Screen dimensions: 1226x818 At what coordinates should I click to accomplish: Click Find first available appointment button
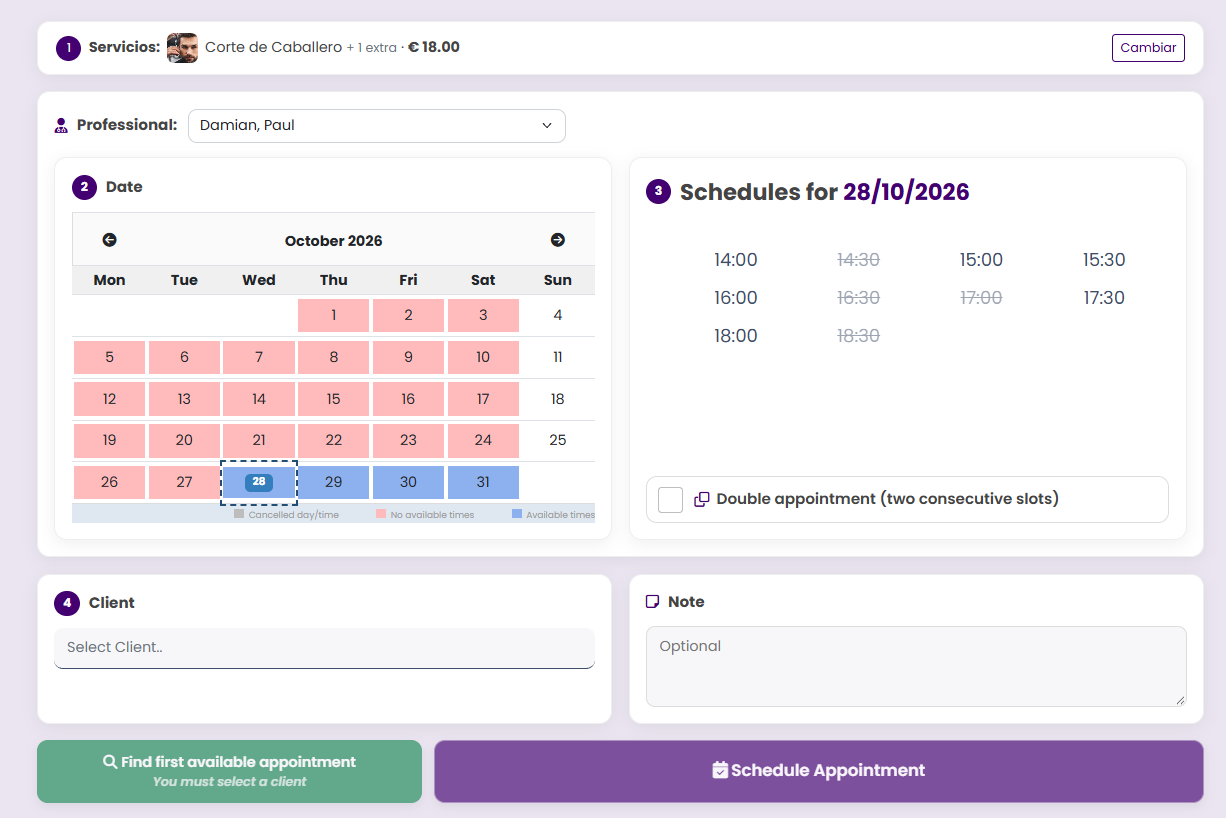click(230, 771)
